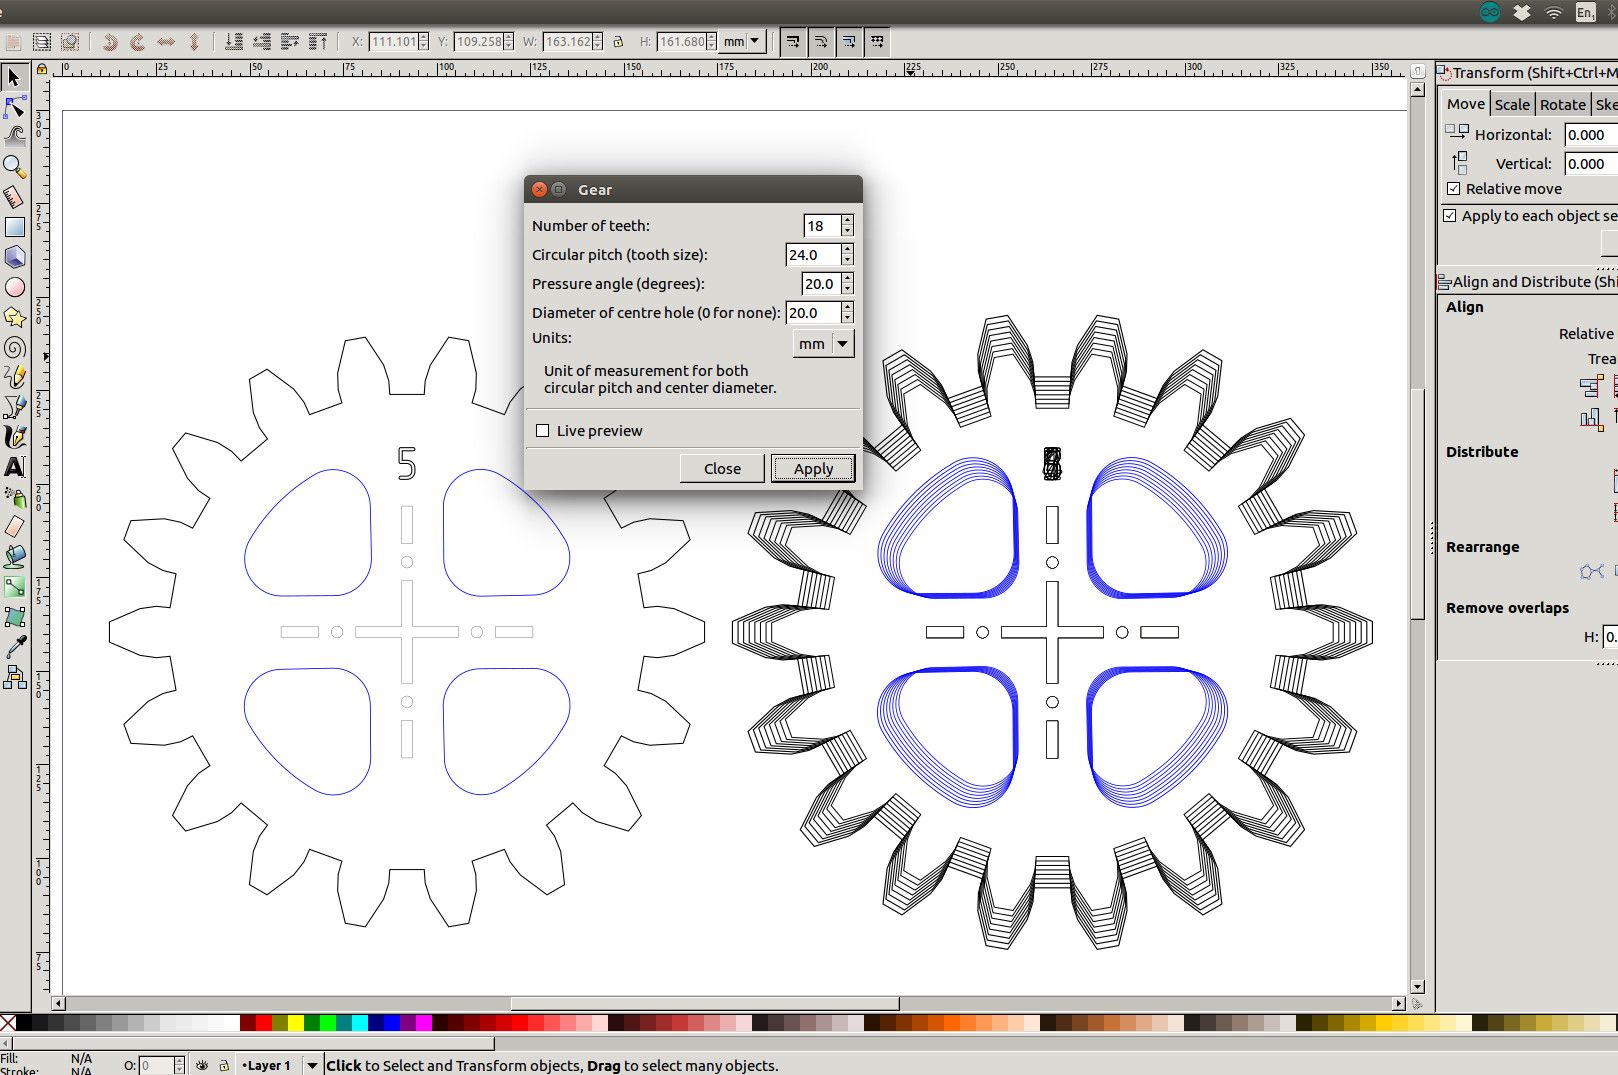Toggle the Relative move checkbox
Screen dimensions: 1618x1075
[x=1453, y=189]
